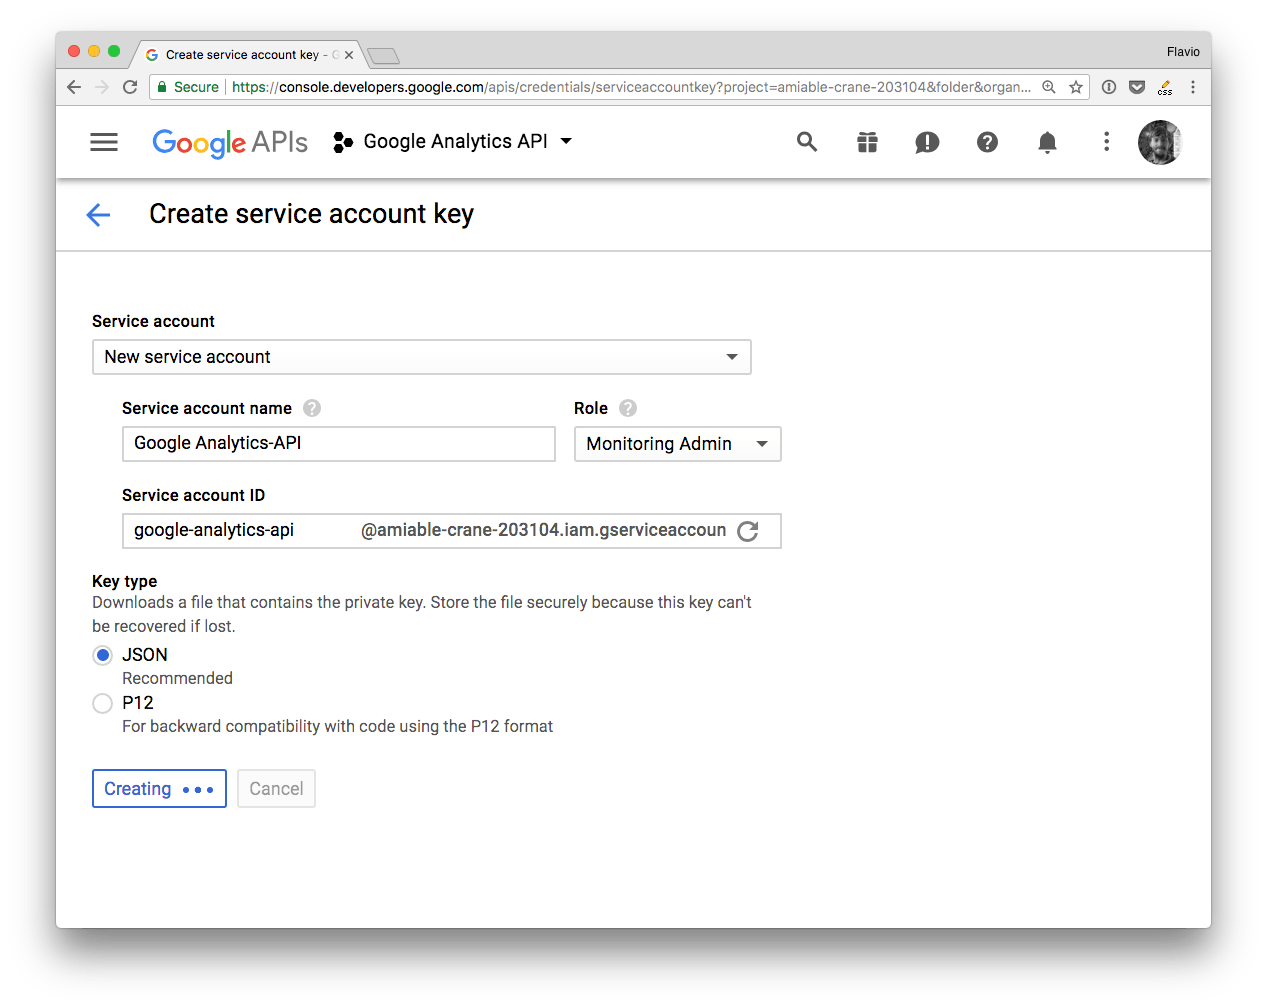Select the P12 key type radio button
Viewport: 1267px width, 1008px height.
(x=102, y=703)
